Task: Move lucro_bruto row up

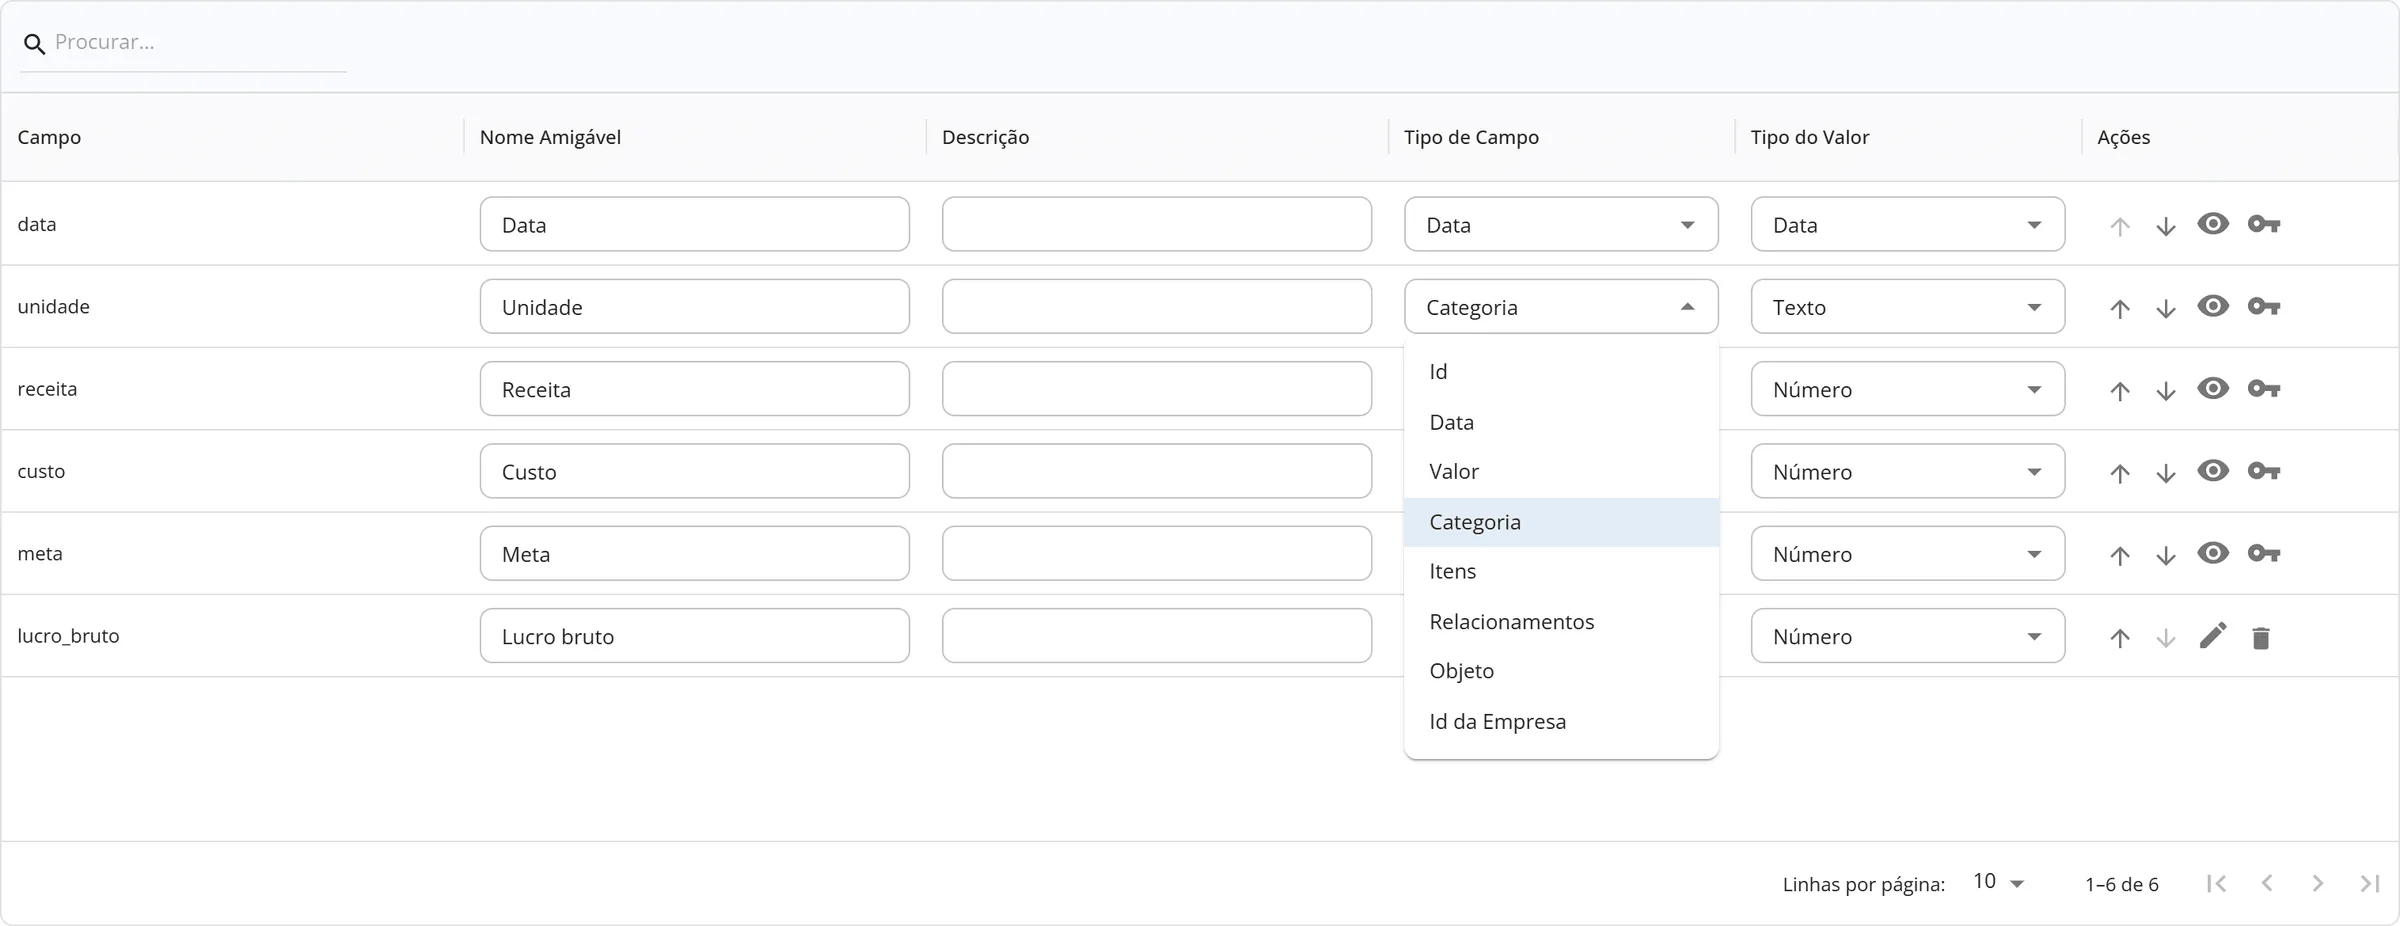Action: (x=2120, y=637)
